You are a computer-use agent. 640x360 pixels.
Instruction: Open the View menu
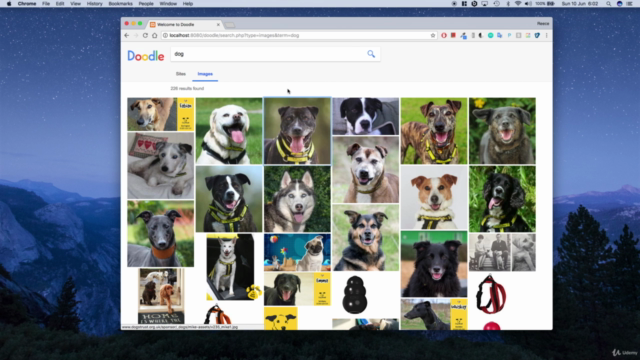[76, 4]
